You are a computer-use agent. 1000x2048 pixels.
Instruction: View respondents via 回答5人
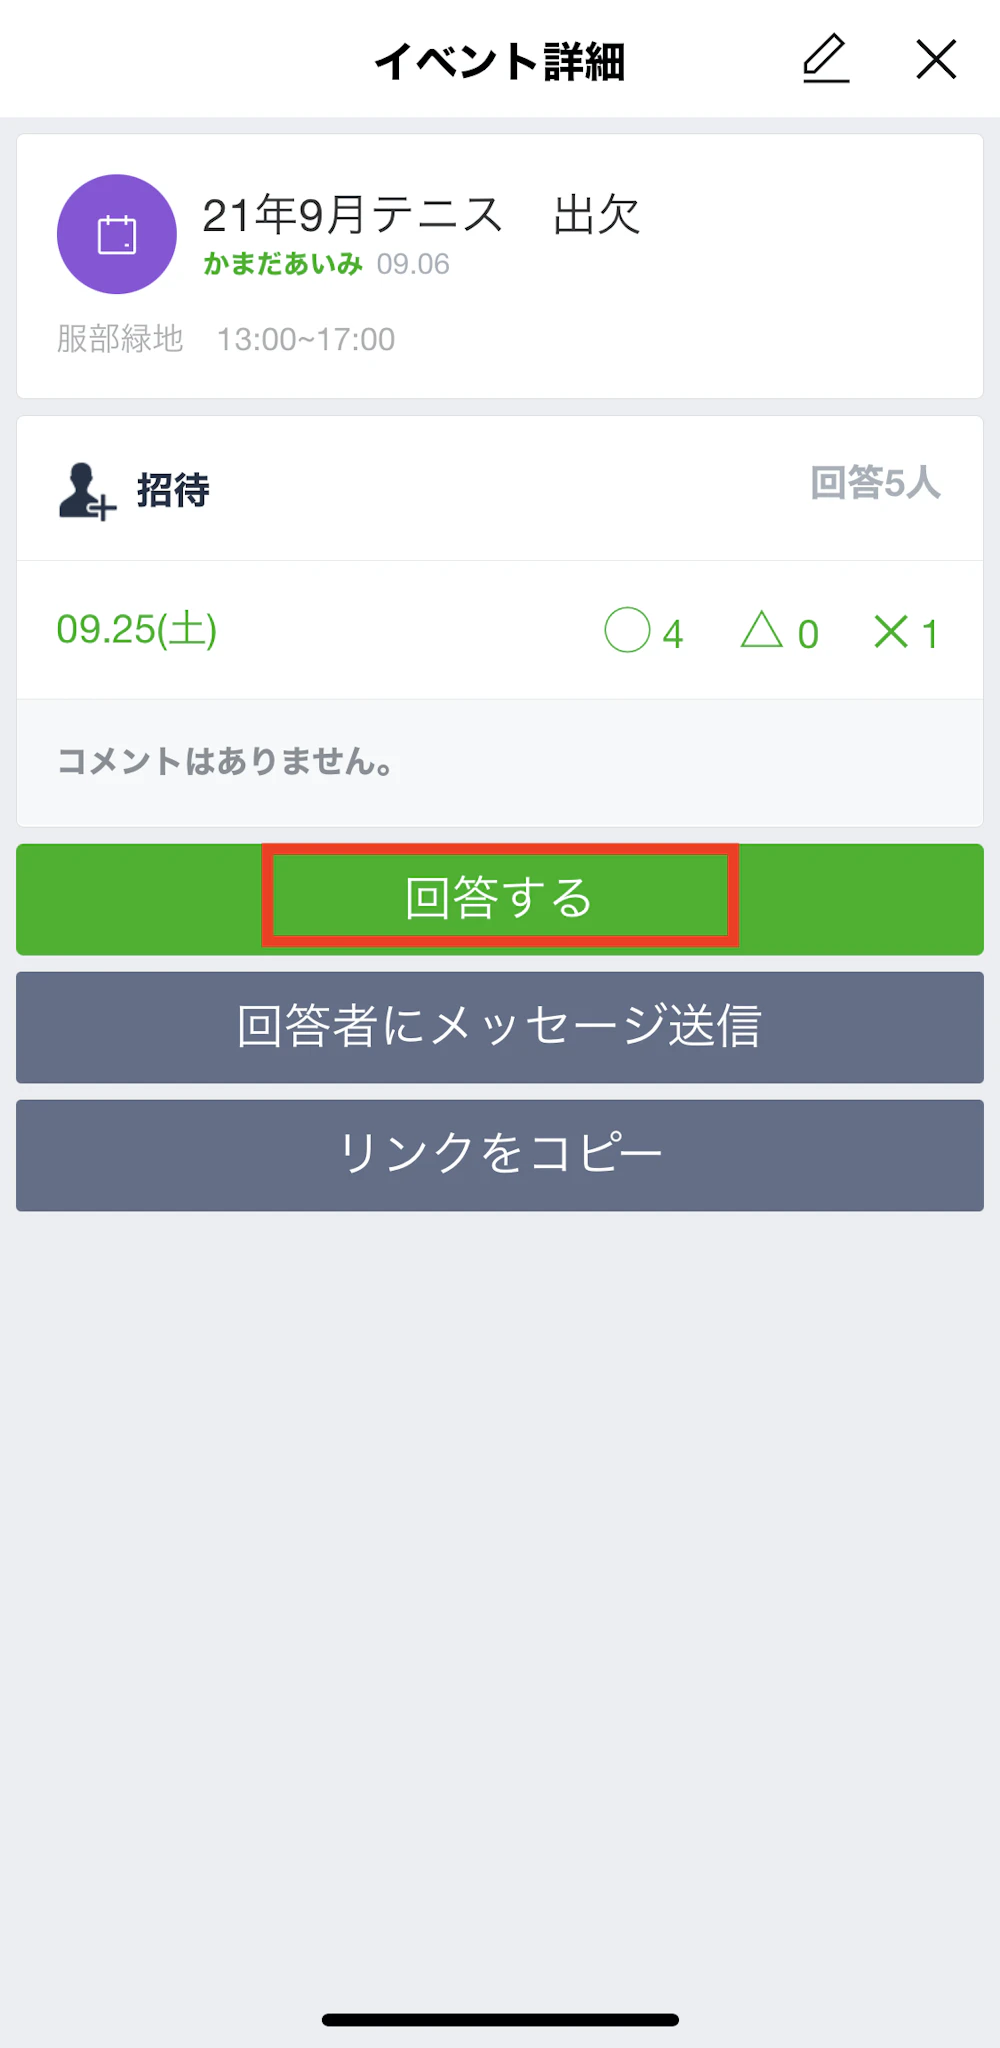(875, 483)
